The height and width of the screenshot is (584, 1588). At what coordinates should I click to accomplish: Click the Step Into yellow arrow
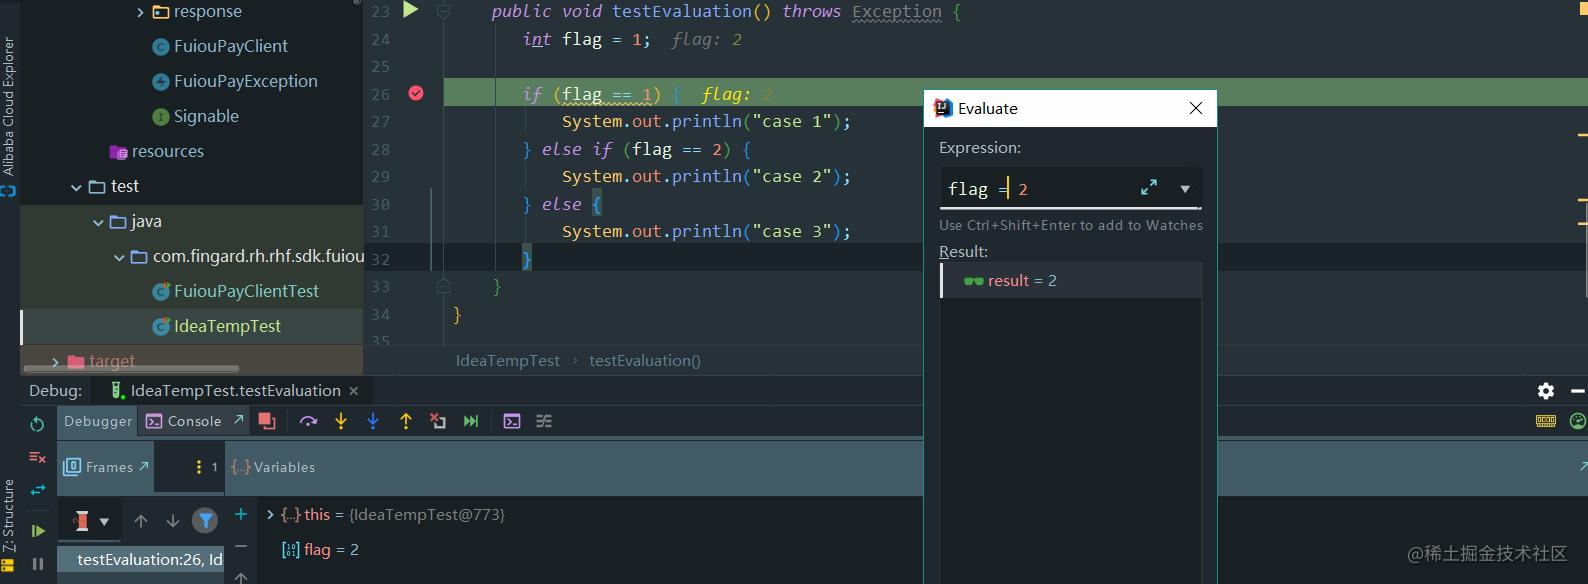[x=341, y=421]
